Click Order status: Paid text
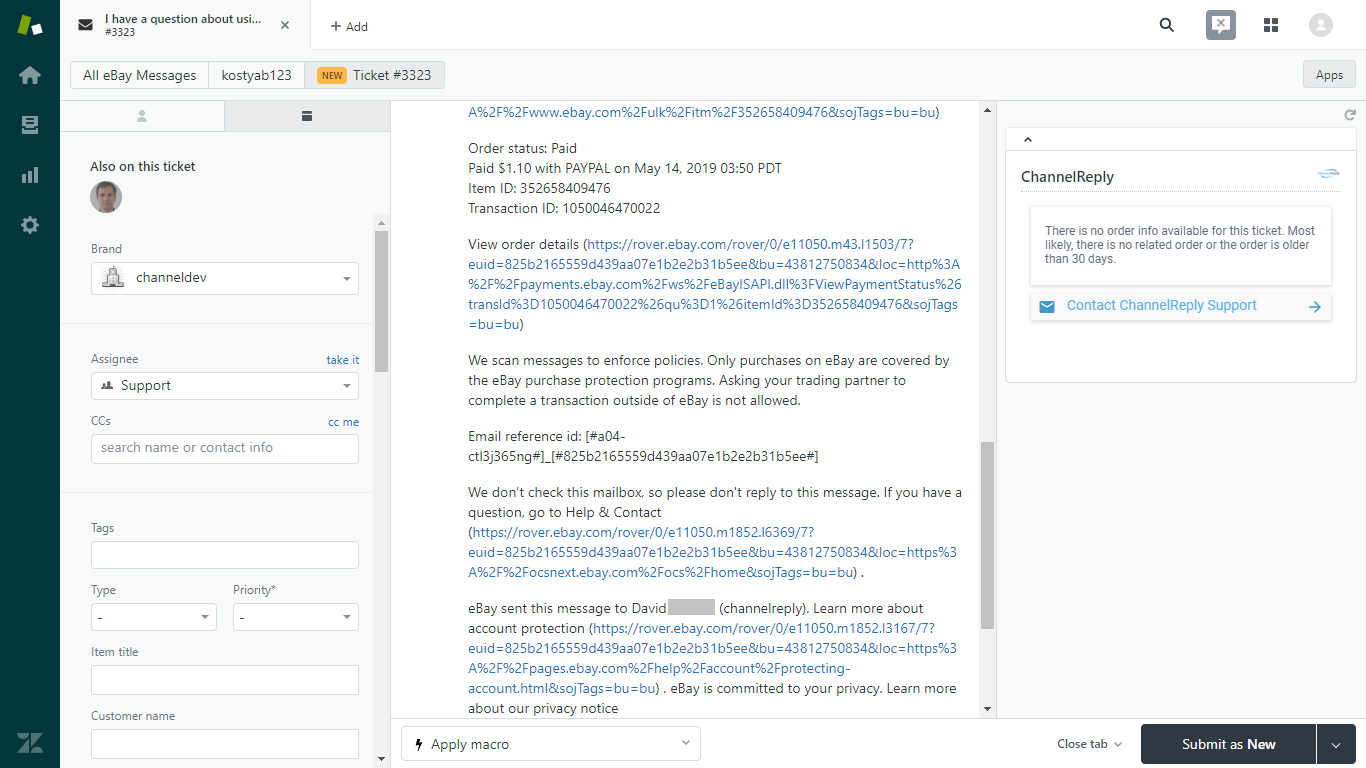This screenshot has width=1366, height=768. tap(522, 148)
